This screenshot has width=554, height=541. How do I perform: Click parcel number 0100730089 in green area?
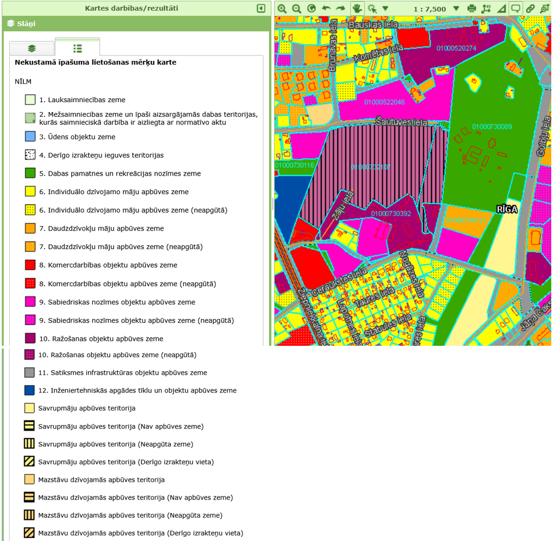point(492,127)
